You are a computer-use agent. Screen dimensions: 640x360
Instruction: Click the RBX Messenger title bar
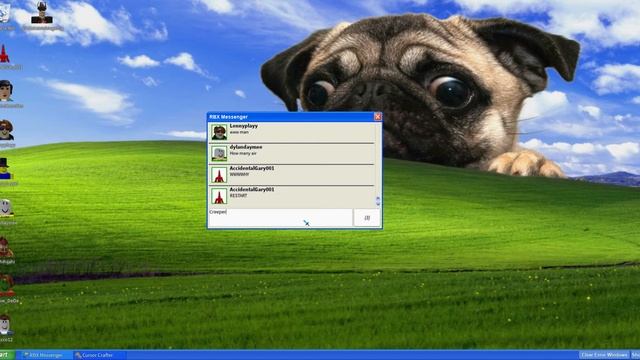(294, 117)
